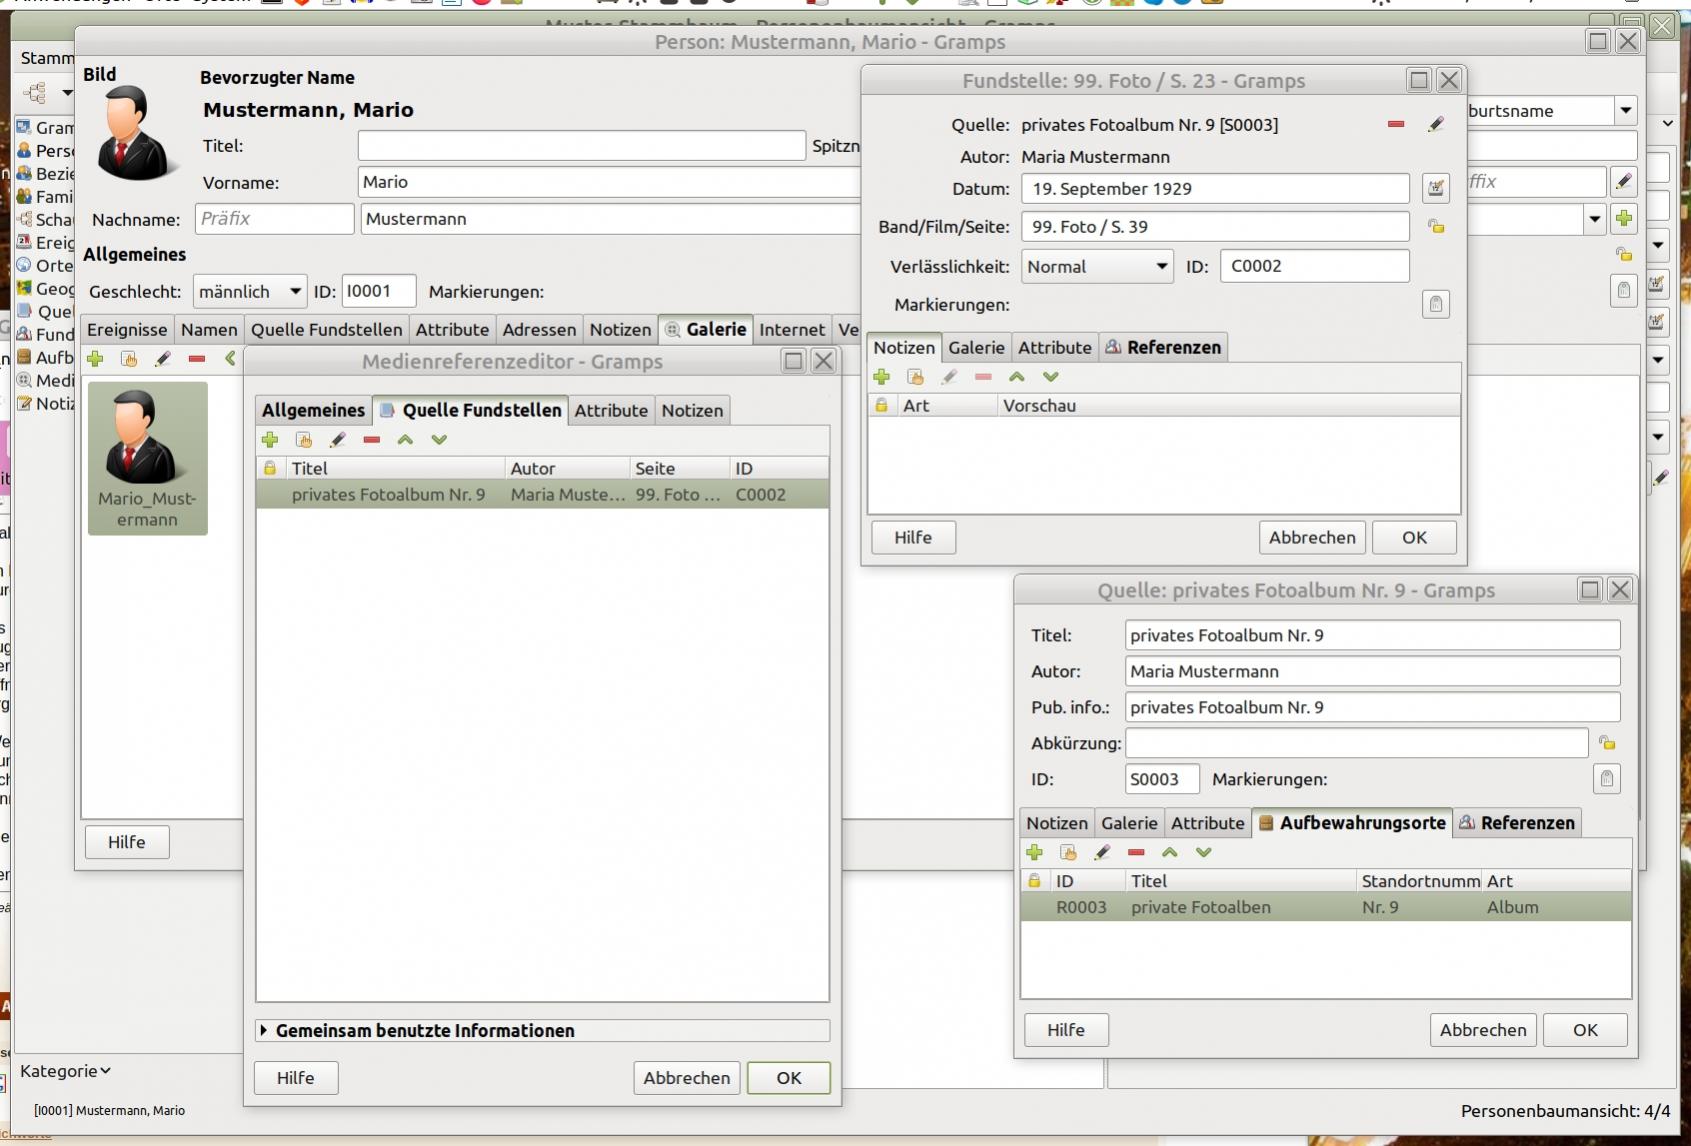Image resolution: width=1691 pixels, height=1146 pixels.
Task: Select the Mario_Mustermann gallery thumbnail
Action: coord(148,458)
